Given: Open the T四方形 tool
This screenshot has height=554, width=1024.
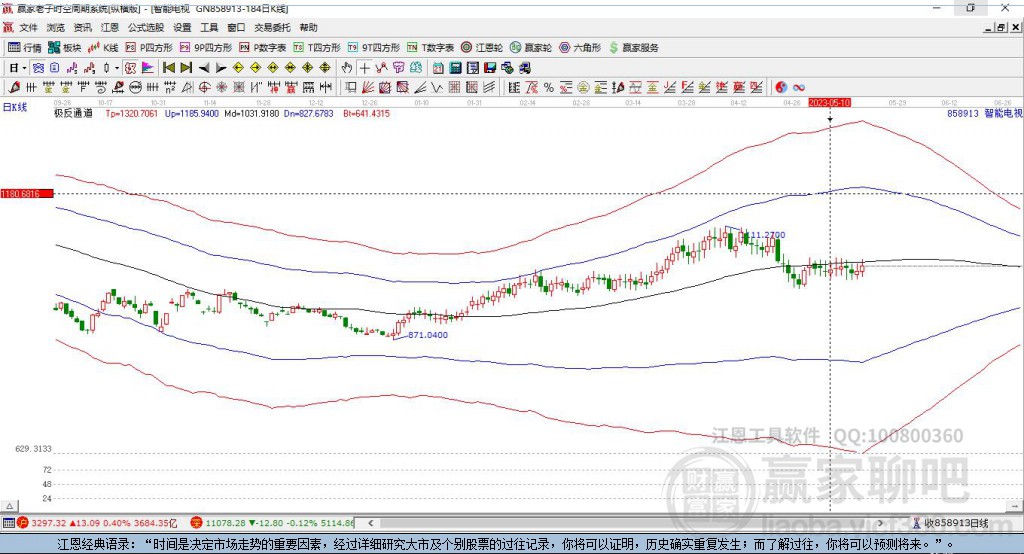Looking at the screenshot, I should pos(317,48).
